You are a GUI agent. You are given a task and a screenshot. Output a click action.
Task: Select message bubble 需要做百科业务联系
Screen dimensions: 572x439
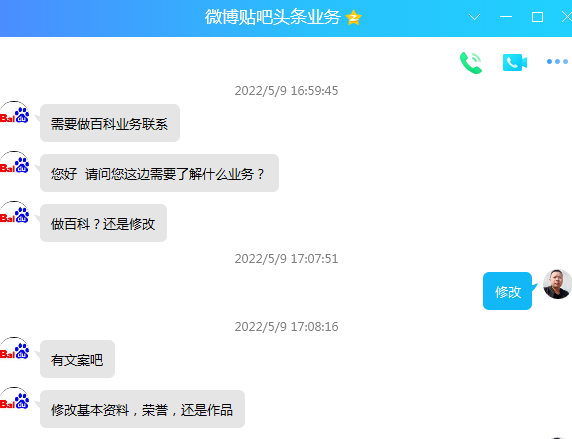pos(110,123)
